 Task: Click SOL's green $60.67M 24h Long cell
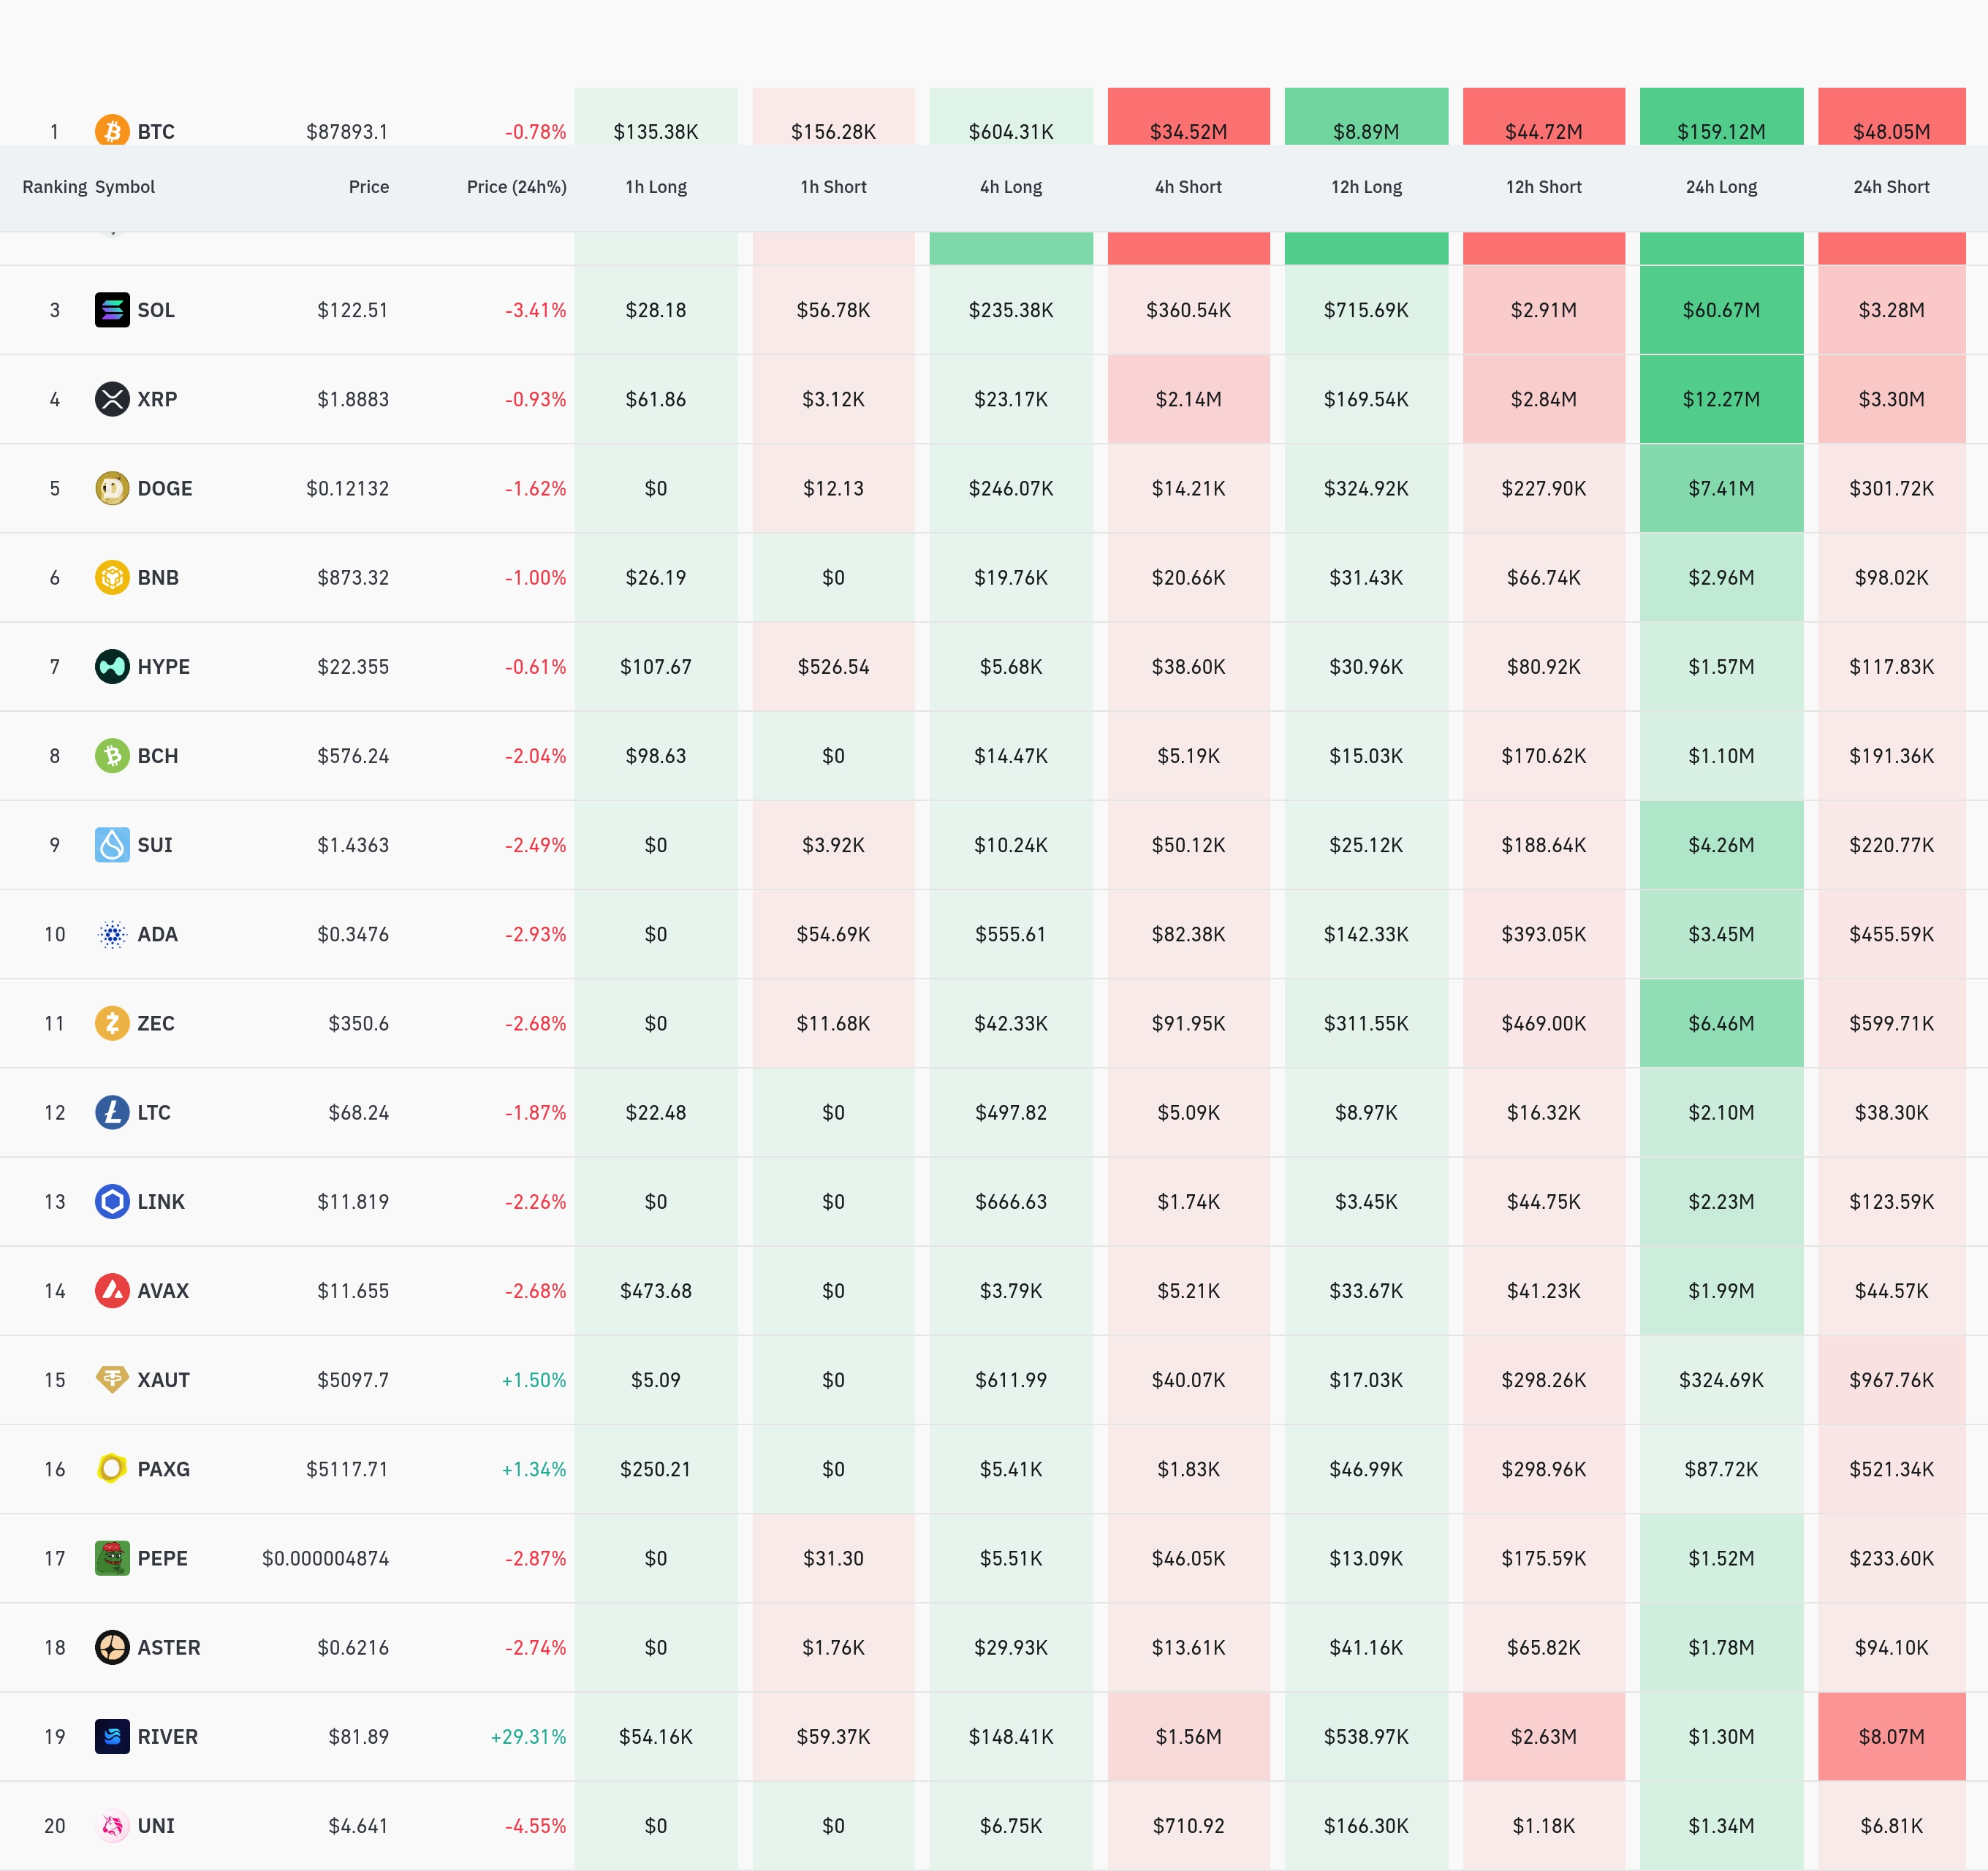pos(1721,310)
